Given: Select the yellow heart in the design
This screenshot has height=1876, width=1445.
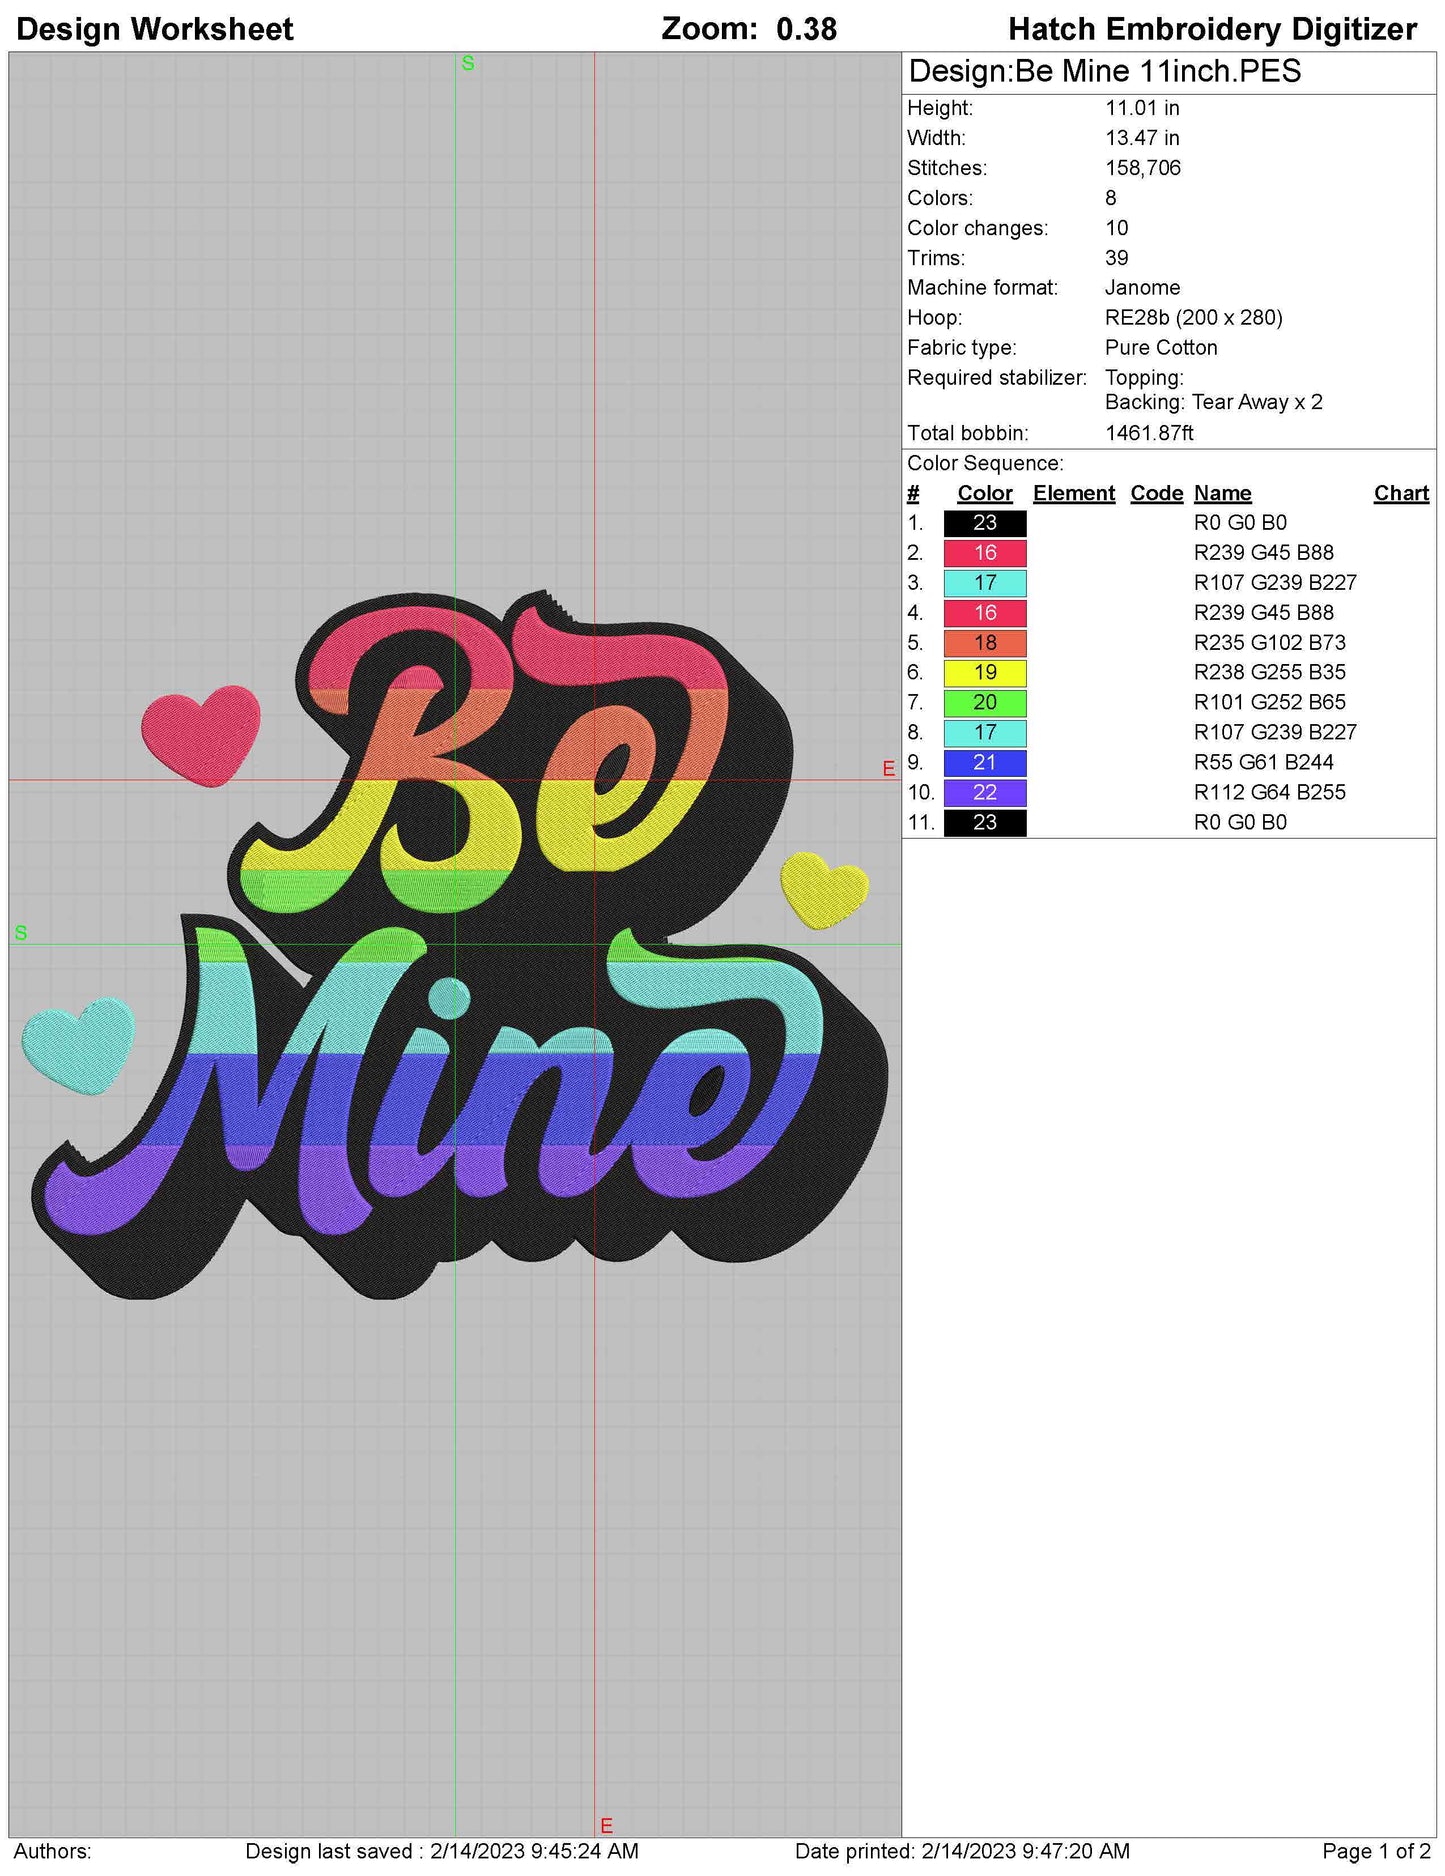Looking at the screenshot, I should coord(823,888).
